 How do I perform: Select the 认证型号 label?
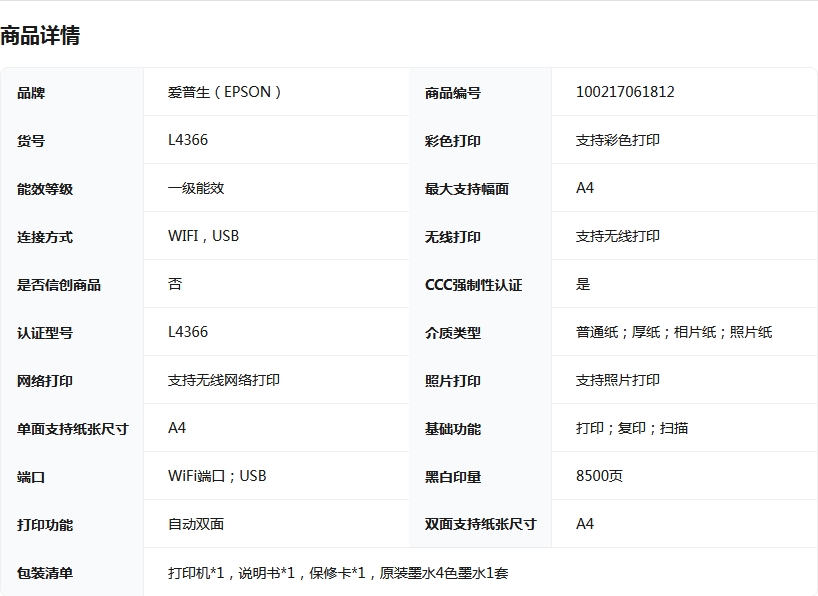(x=45, y=333)
